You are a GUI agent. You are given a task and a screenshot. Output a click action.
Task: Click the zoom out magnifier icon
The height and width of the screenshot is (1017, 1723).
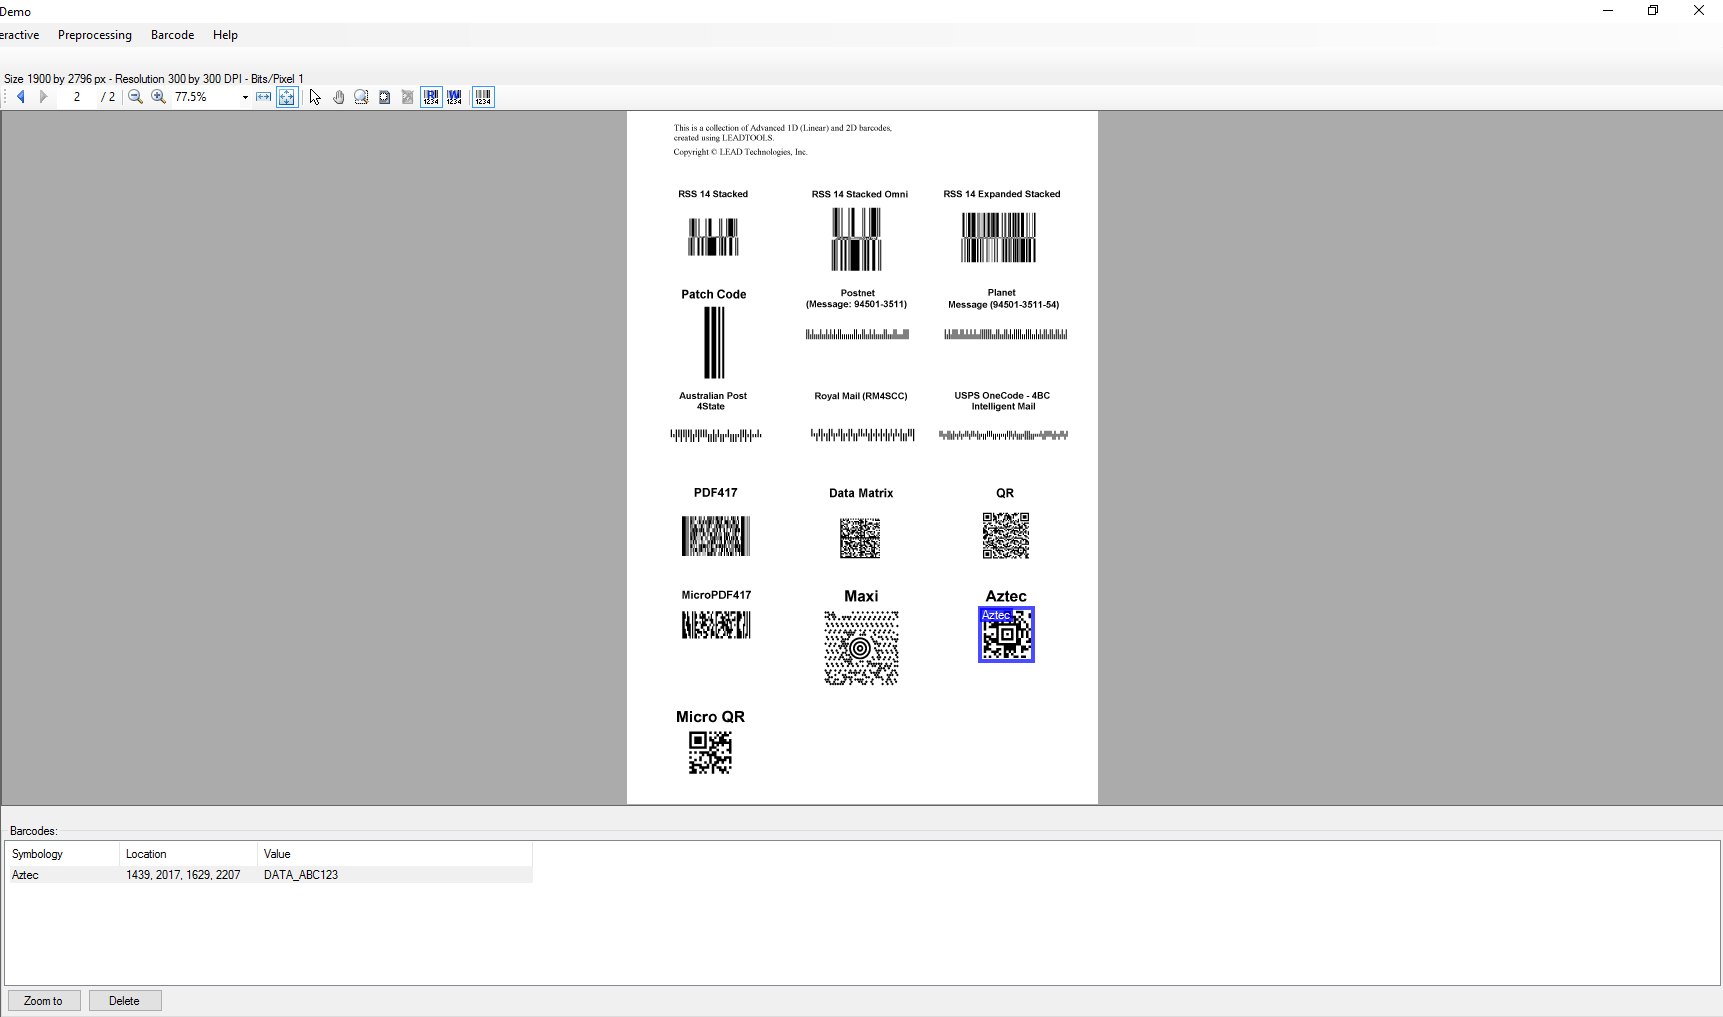point(135,97)
